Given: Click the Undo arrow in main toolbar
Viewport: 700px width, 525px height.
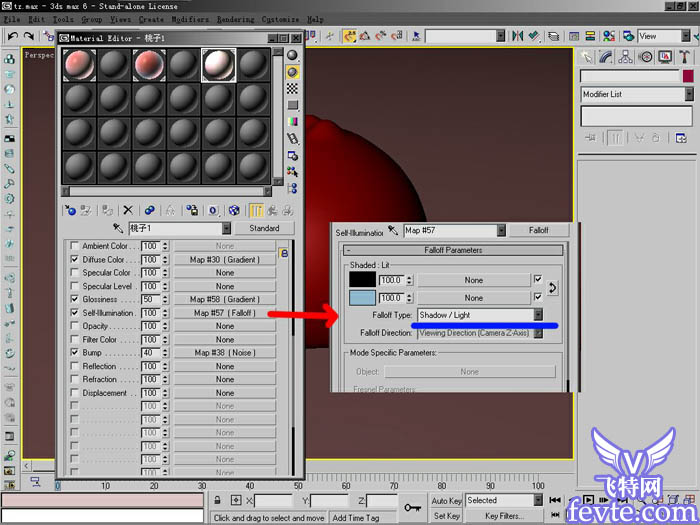Looking at the screenshot, I should tap(13, 36).
